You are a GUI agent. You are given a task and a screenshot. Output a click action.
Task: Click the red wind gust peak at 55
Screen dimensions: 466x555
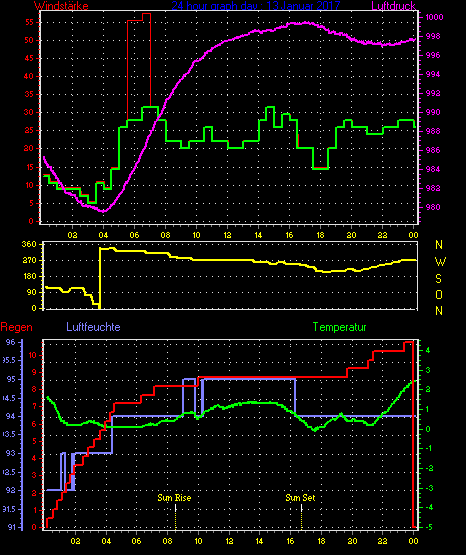pos(139,18)
